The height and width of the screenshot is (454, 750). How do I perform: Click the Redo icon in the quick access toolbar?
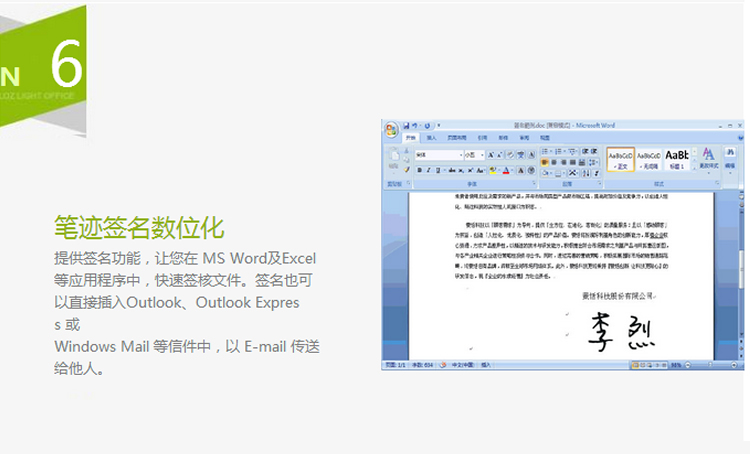427,126
